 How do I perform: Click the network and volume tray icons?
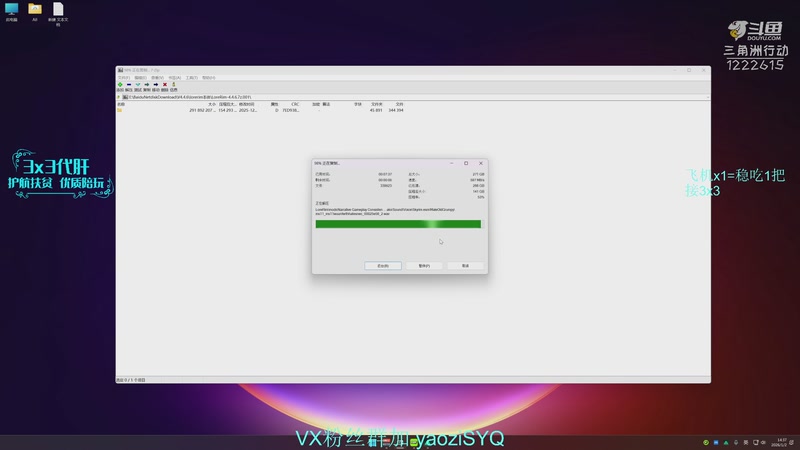point(759,442)
